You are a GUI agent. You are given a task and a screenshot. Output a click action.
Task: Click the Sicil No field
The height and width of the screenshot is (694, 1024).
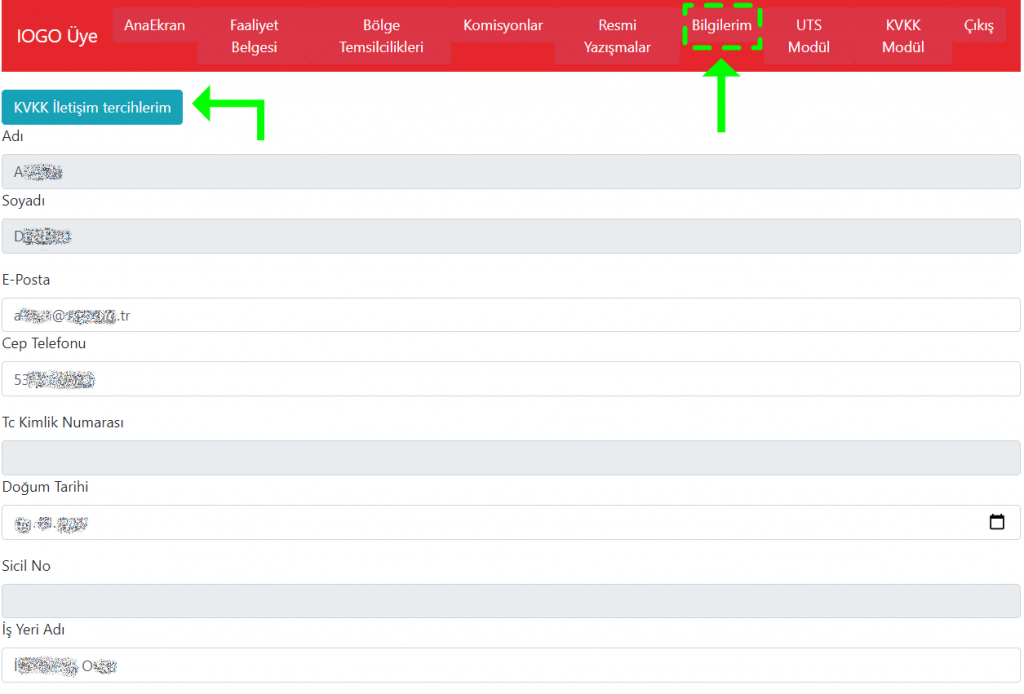tap(511, 601)
